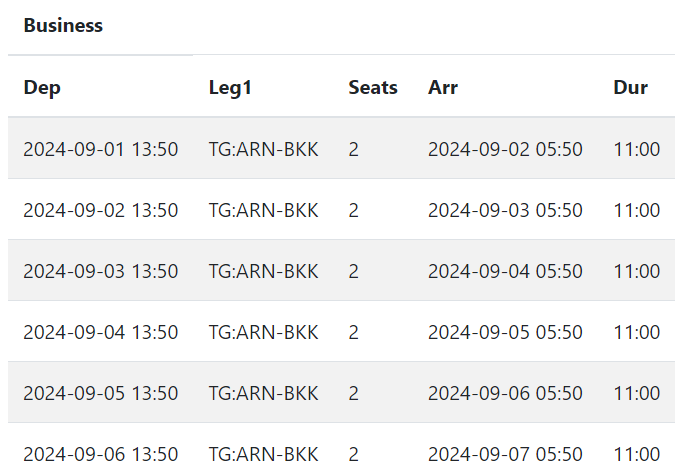The image size is (682, 474).
Task: Click the Arr column header
Action: [x=443, y=87]
